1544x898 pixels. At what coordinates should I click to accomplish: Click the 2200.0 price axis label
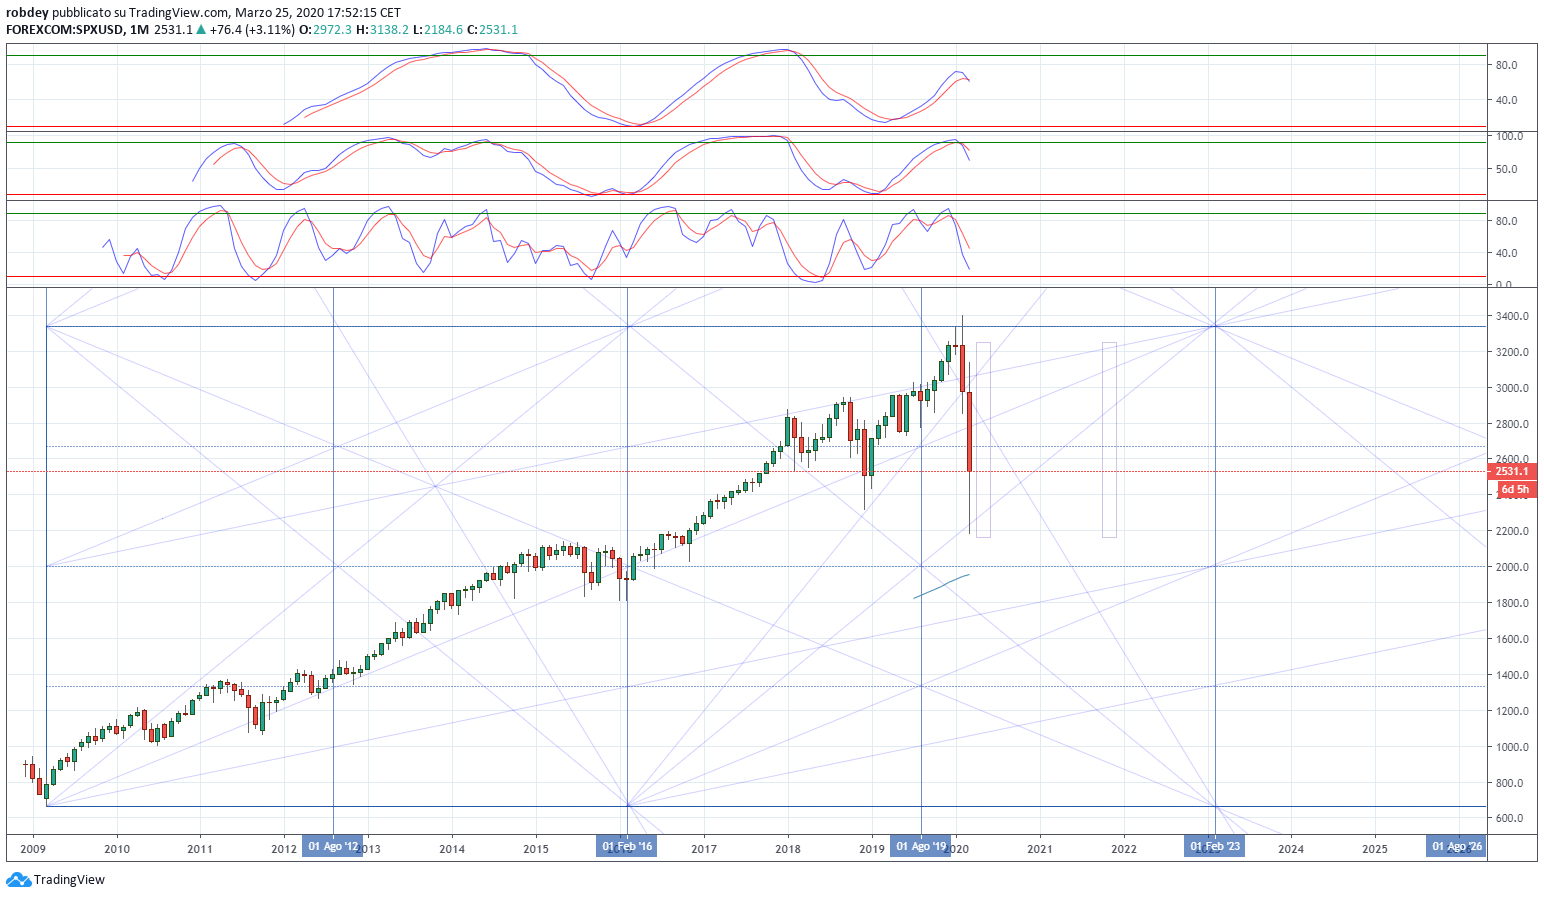point(1512,531)
